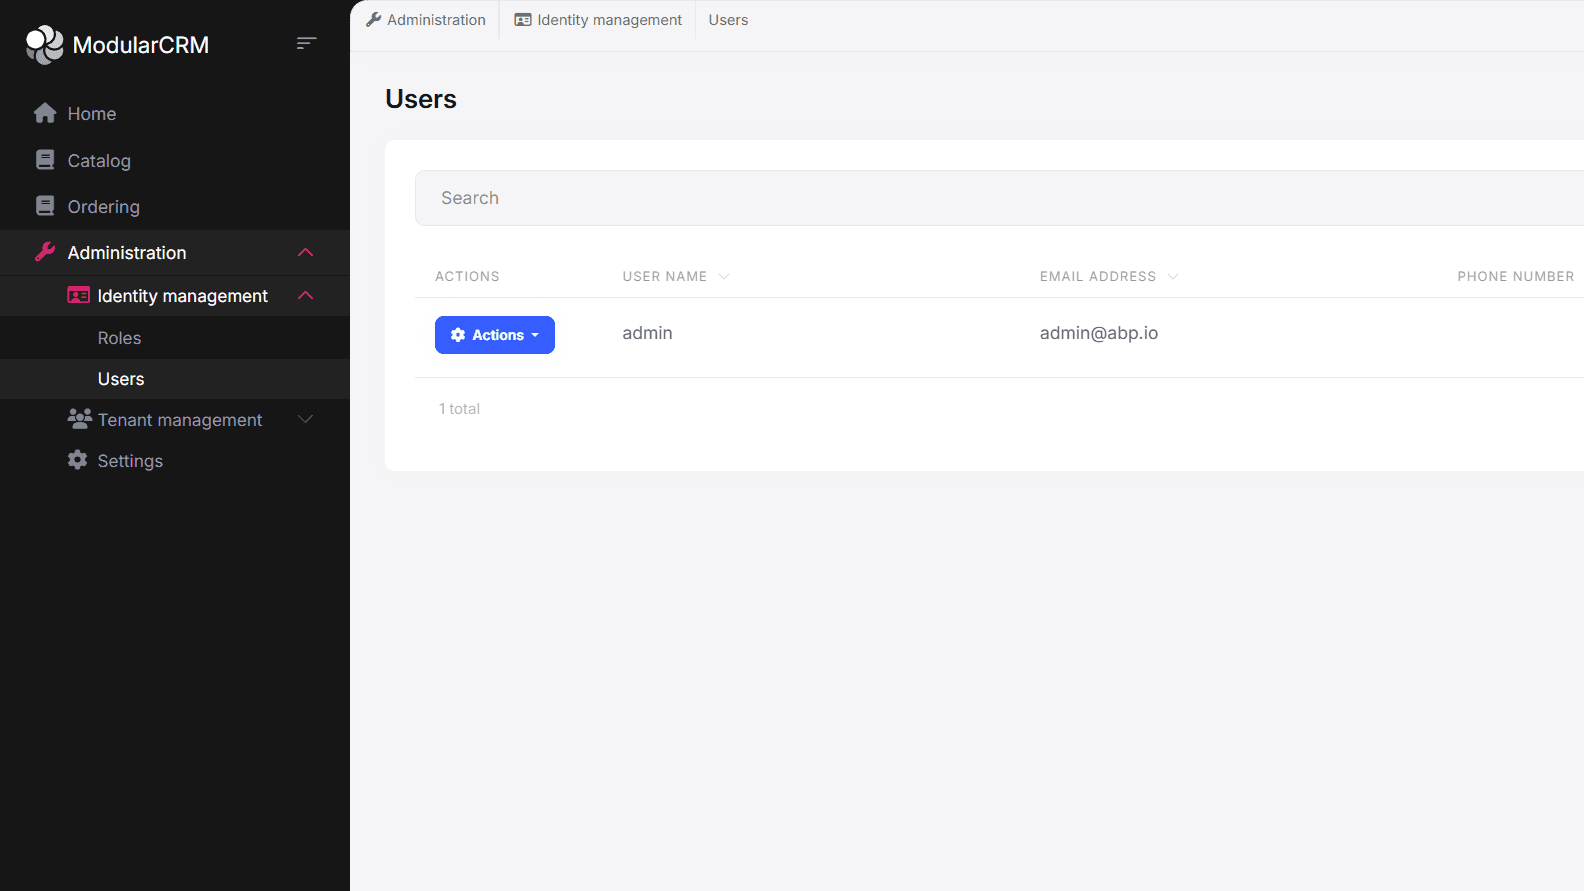Click the ModularCRM logo icon
Screen dimensions: 1584x891
point(44,45)
